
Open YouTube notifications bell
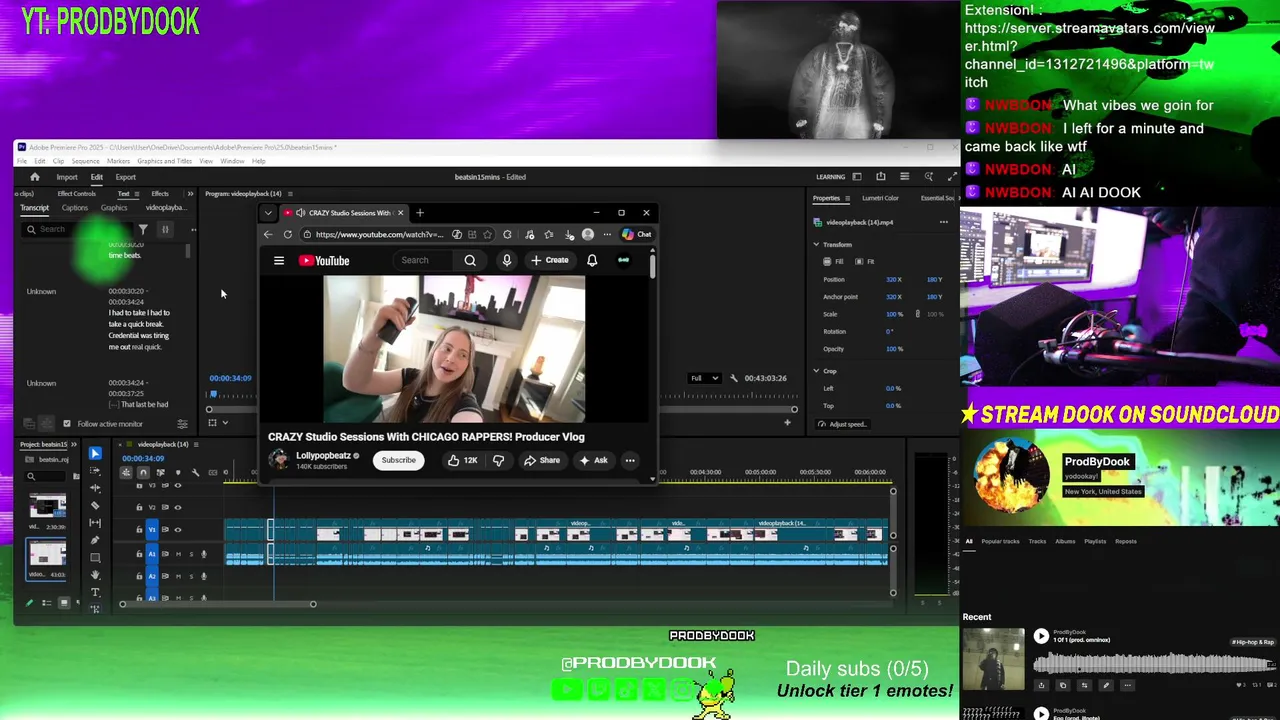coord(592,260)
